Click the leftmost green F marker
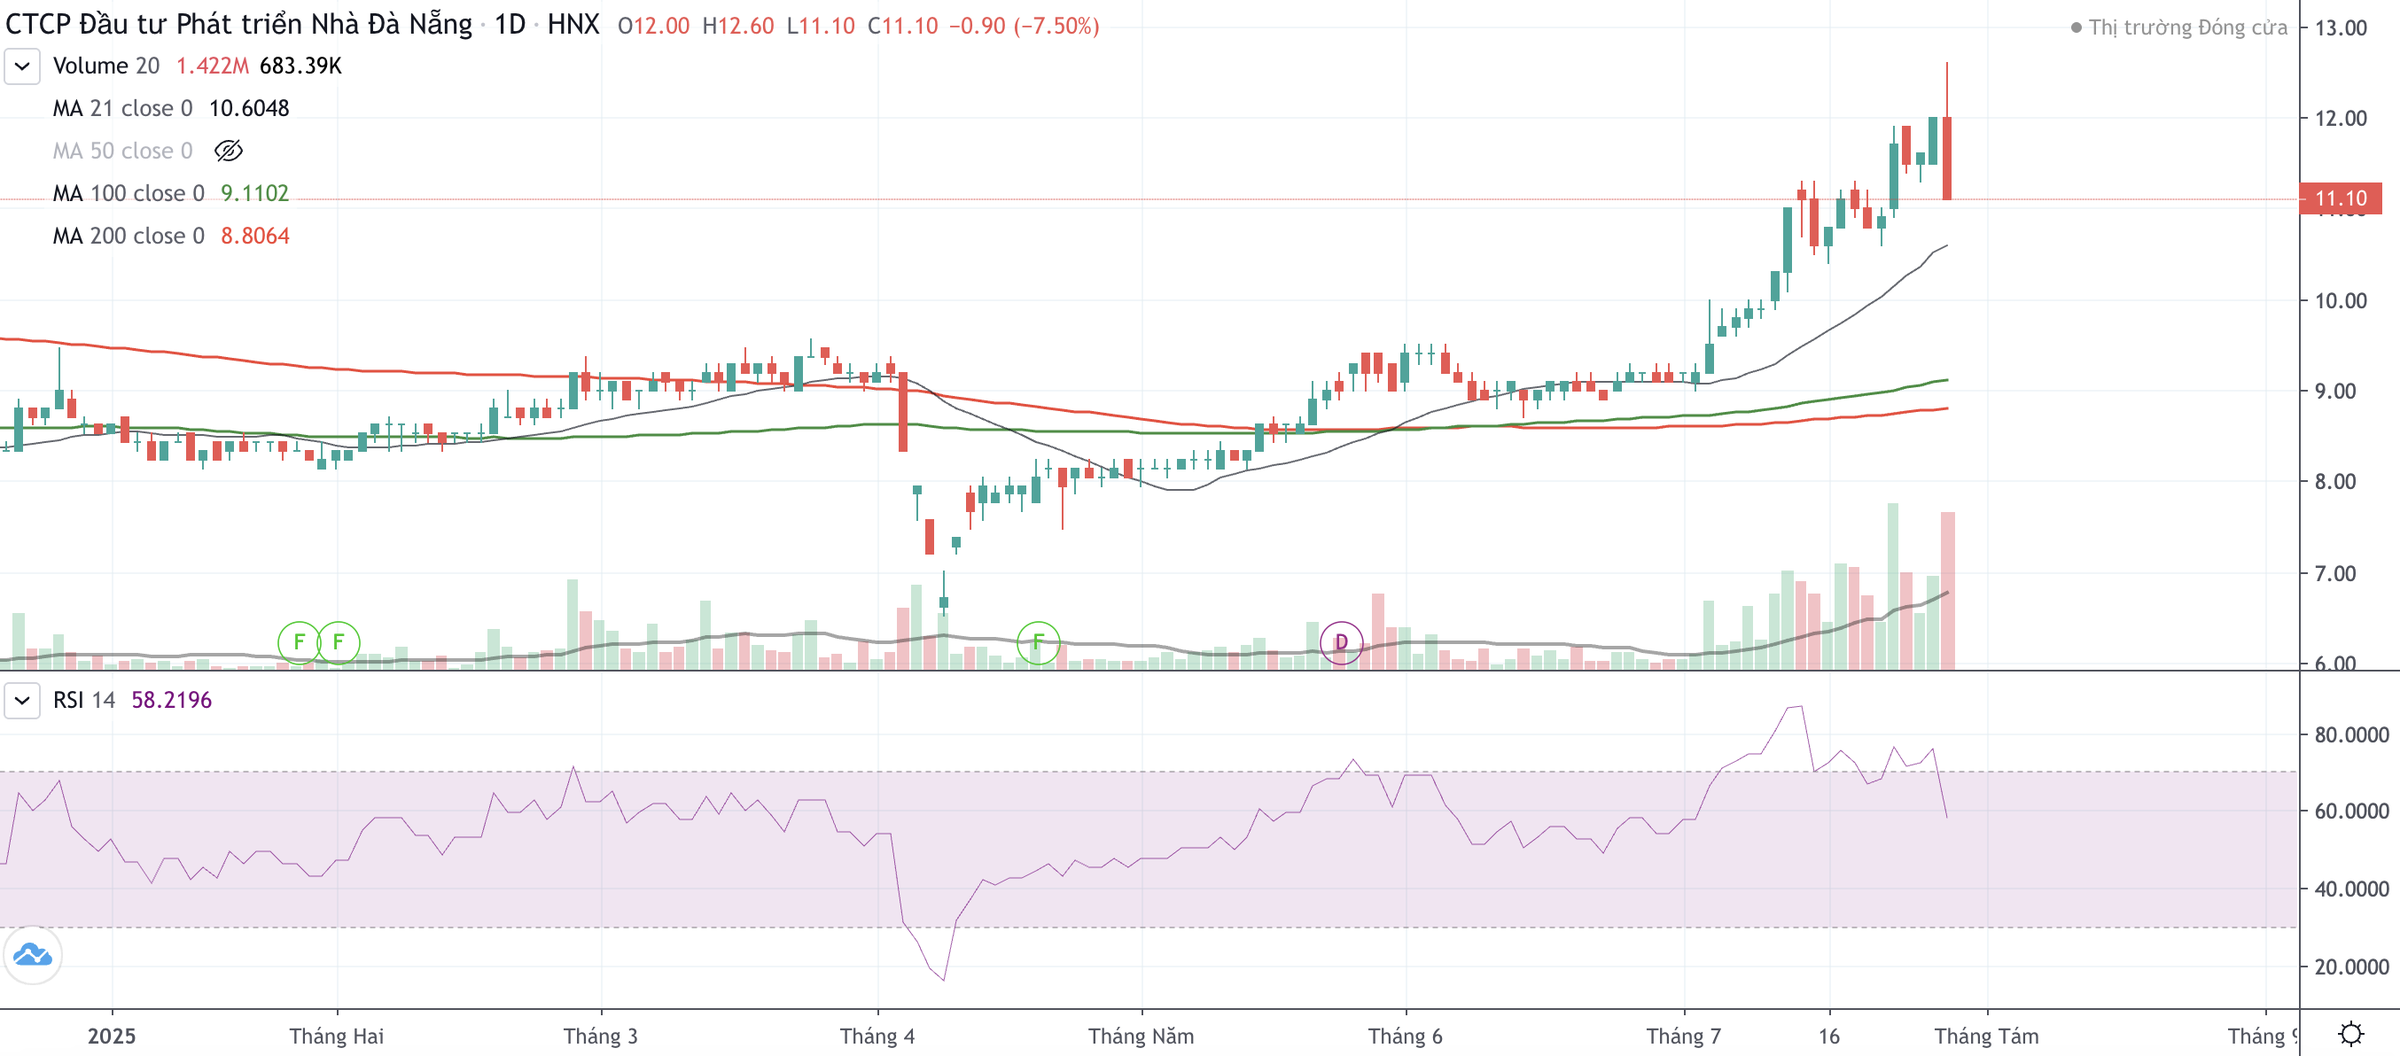The height and width of the screenshot is (1056, 2400). [x=298, y=642]
